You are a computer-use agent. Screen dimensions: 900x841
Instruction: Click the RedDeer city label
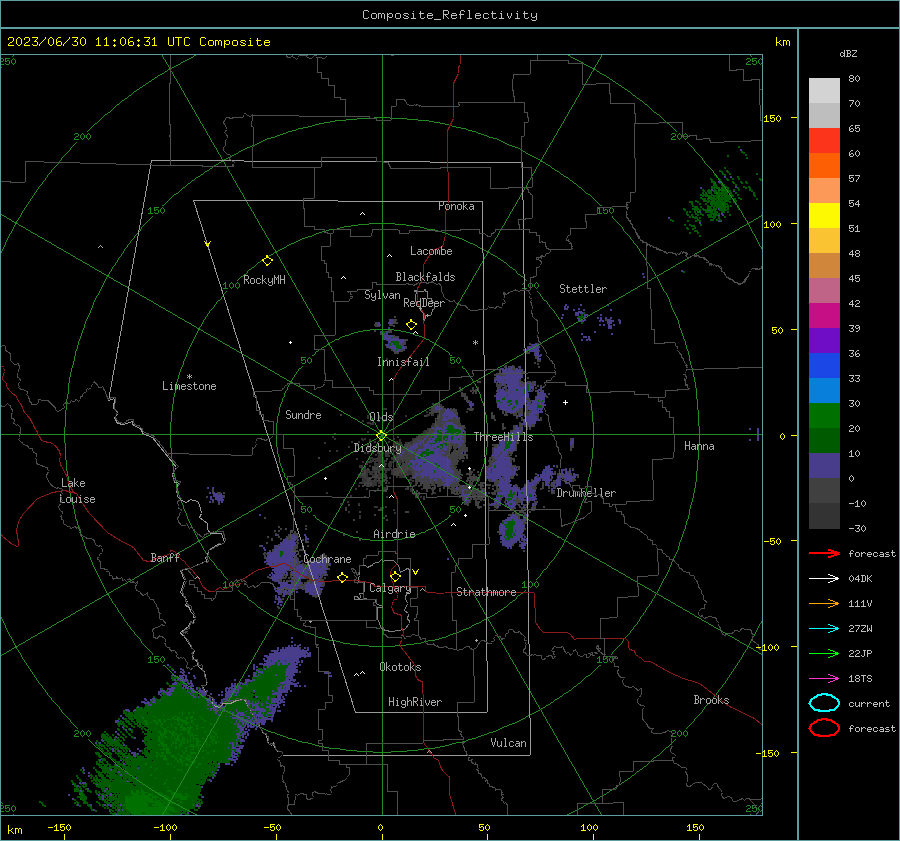point(424,303)
